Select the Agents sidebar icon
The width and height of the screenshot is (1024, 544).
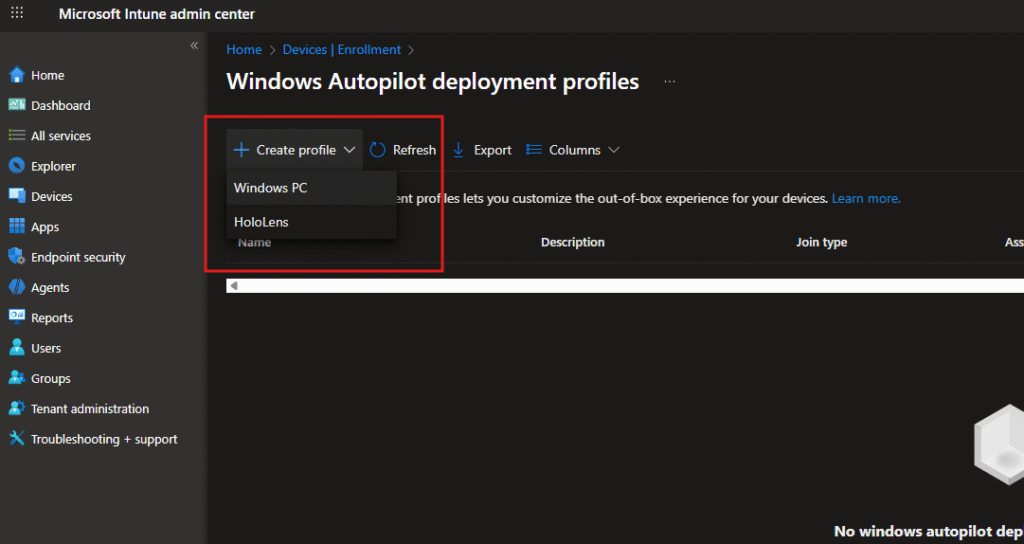pyautogui.click(x=17, y=287)
